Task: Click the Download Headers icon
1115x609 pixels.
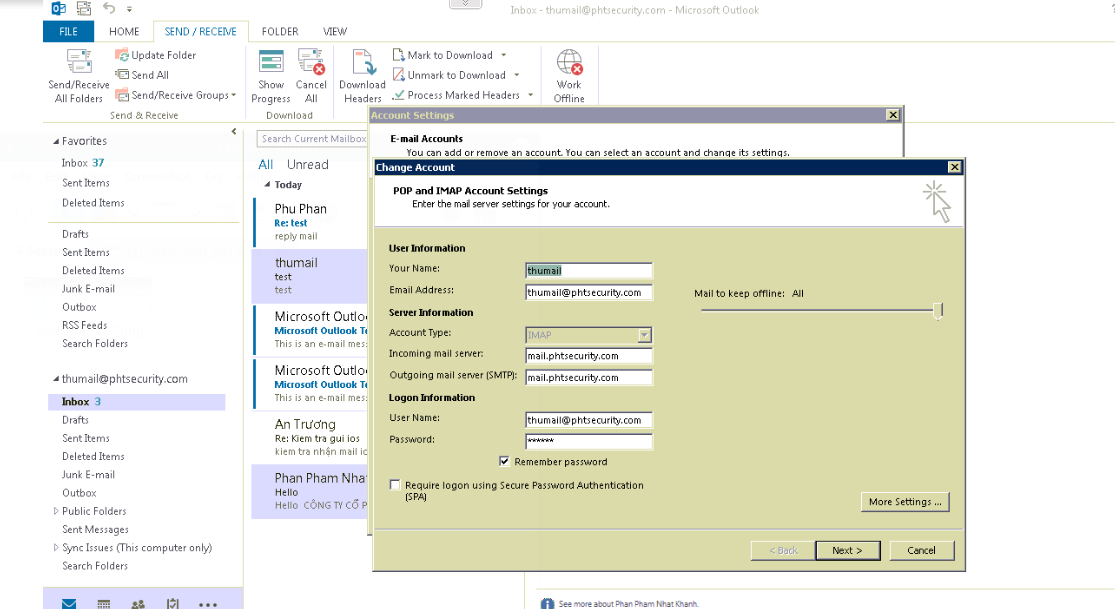Action: click(x=363, y=62)
